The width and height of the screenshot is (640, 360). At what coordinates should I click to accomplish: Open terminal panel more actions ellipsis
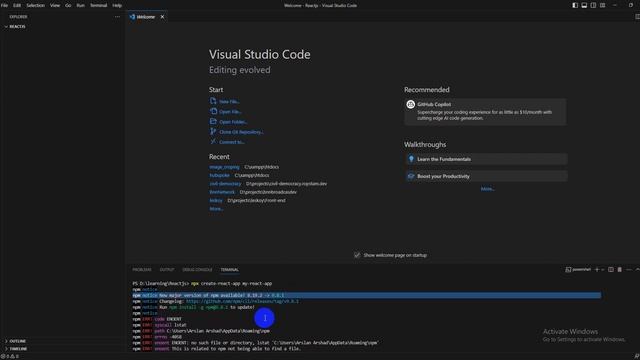[x=629, y=269]
